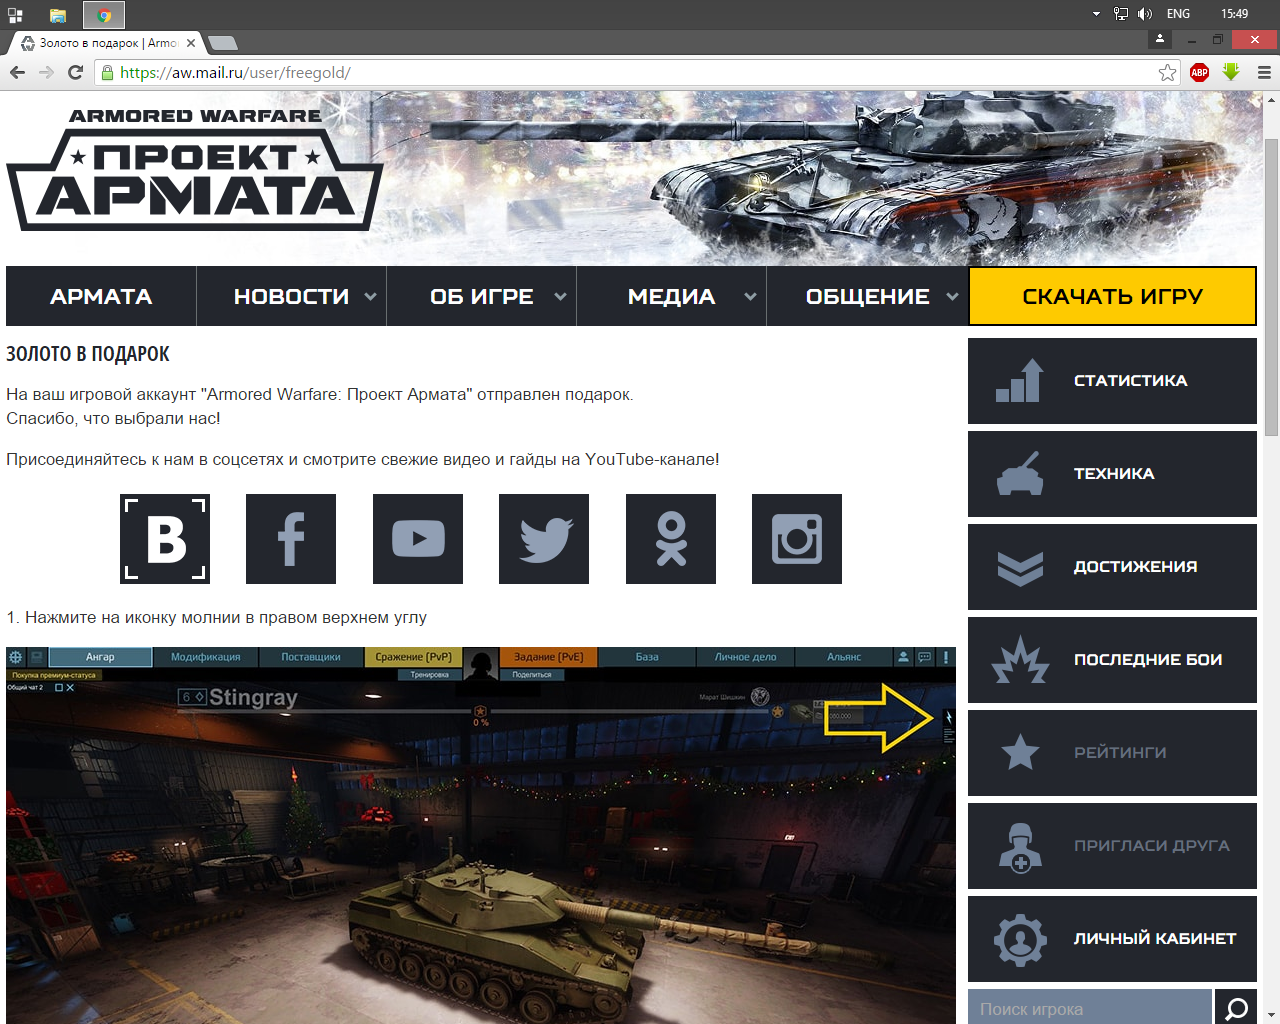The image size is (1280, 1024).
Task: Open the ОБ ИГРЕ navigation item
Action: 481,297
